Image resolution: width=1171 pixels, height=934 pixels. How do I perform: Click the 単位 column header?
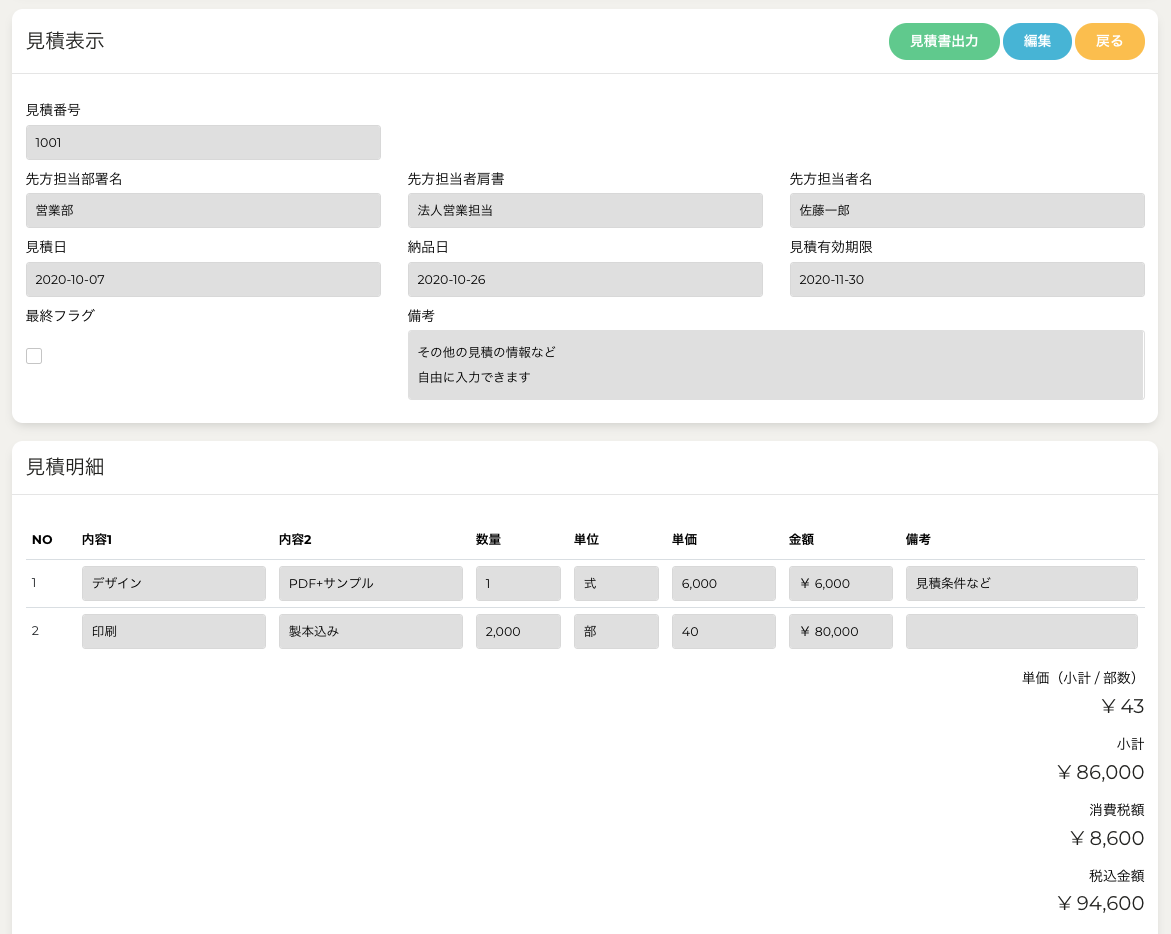(586, 540)
